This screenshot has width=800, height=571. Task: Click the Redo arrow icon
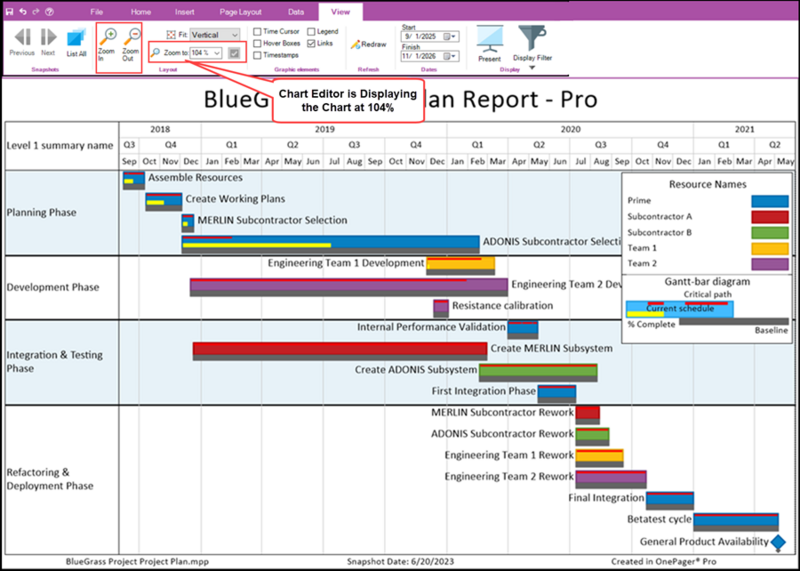36,11
